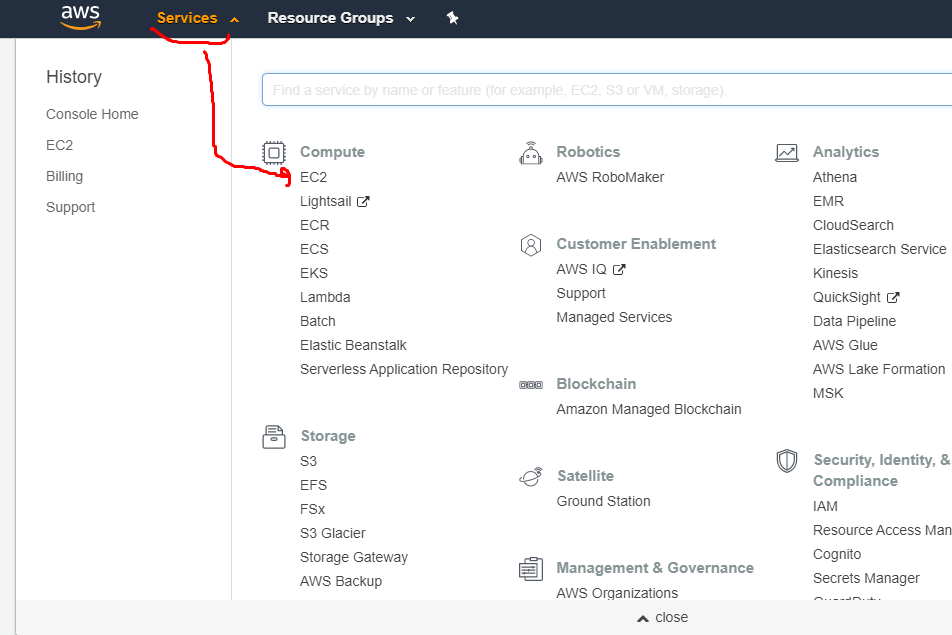This screenshot has width=952, height=635.
Task: Open the Services menu
Action: coord(190,17)
